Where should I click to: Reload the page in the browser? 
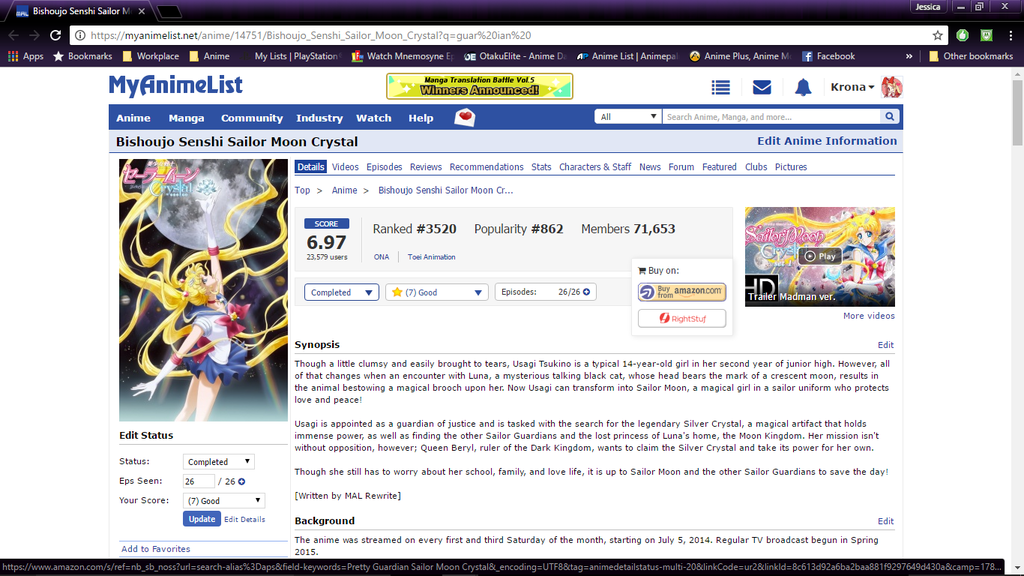tap(56, 35)
